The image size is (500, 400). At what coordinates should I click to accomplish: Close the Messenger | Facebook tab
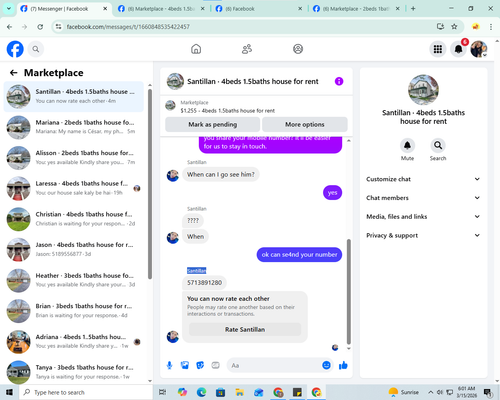(105, 9)
